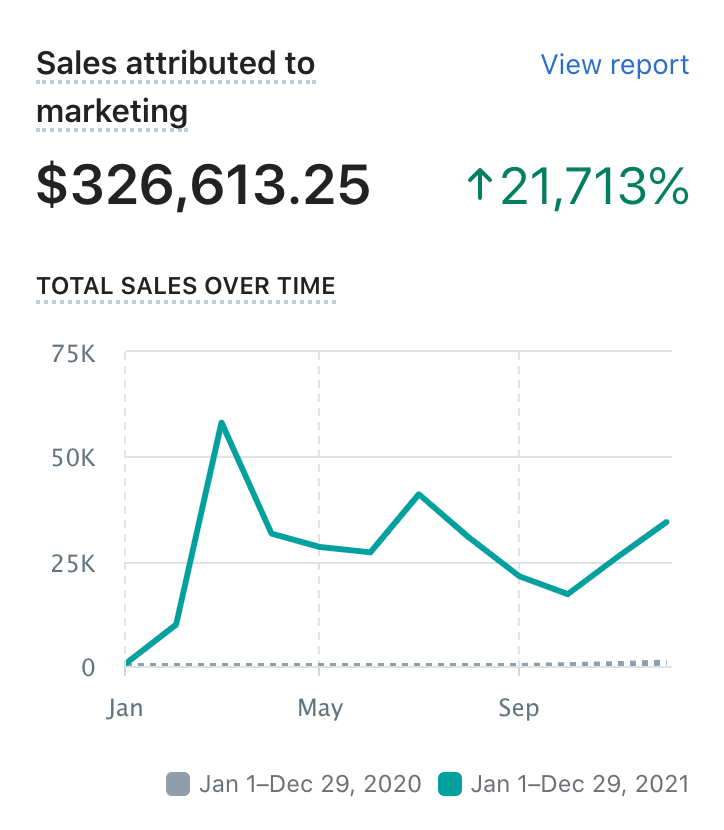Click the May x-axis label
The width and height of the screenshot is (724, 830).
[320, 708]
